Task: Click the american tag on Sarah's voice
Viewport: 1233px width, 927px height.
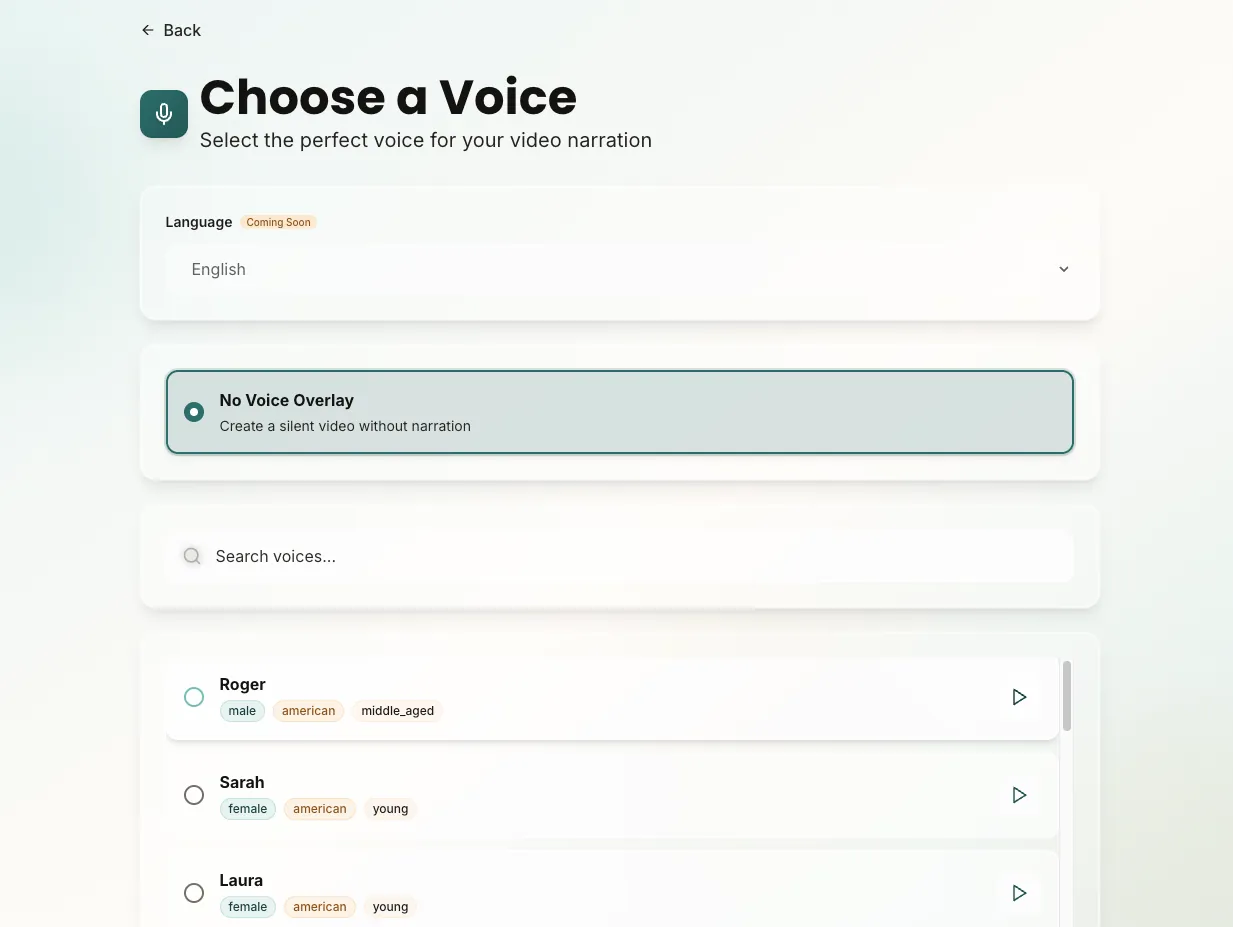Action: point(319,808)
